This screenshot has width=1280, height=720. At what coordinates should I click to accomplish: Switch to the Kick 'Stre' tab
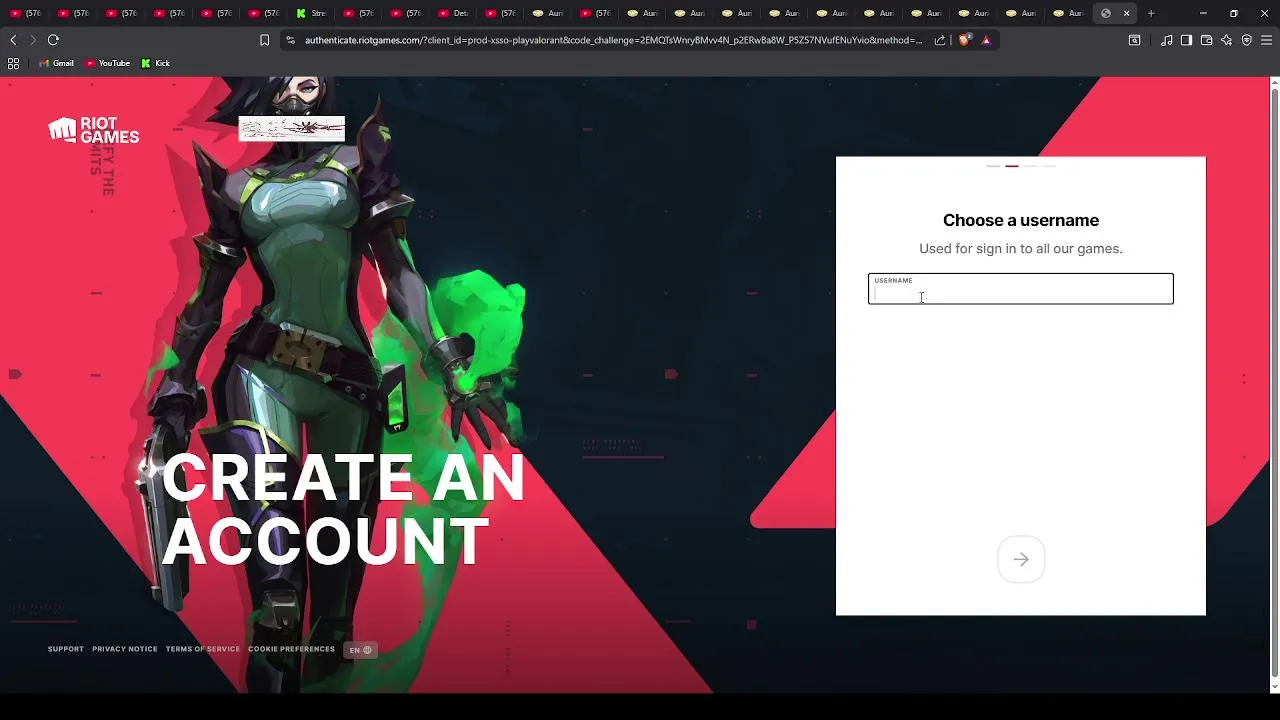click(312, 13)
